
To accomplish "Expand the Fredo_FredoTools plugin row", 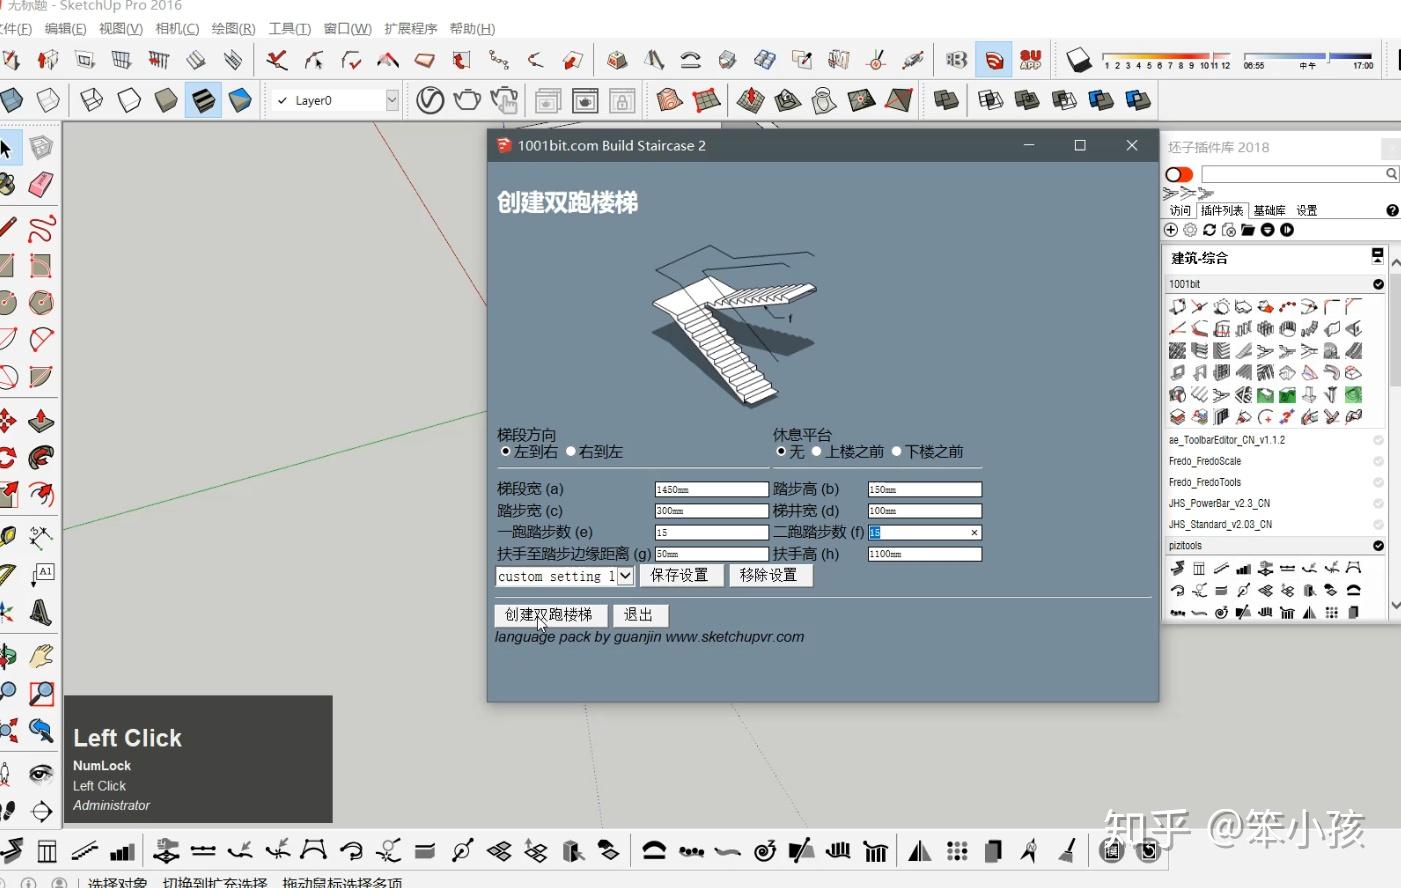I will coord(1274,482).
